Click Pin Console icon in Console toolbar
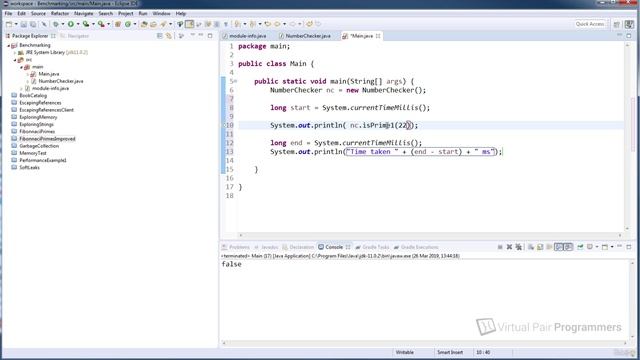This screenshot has height=360, width=640. tap(580, 247)
